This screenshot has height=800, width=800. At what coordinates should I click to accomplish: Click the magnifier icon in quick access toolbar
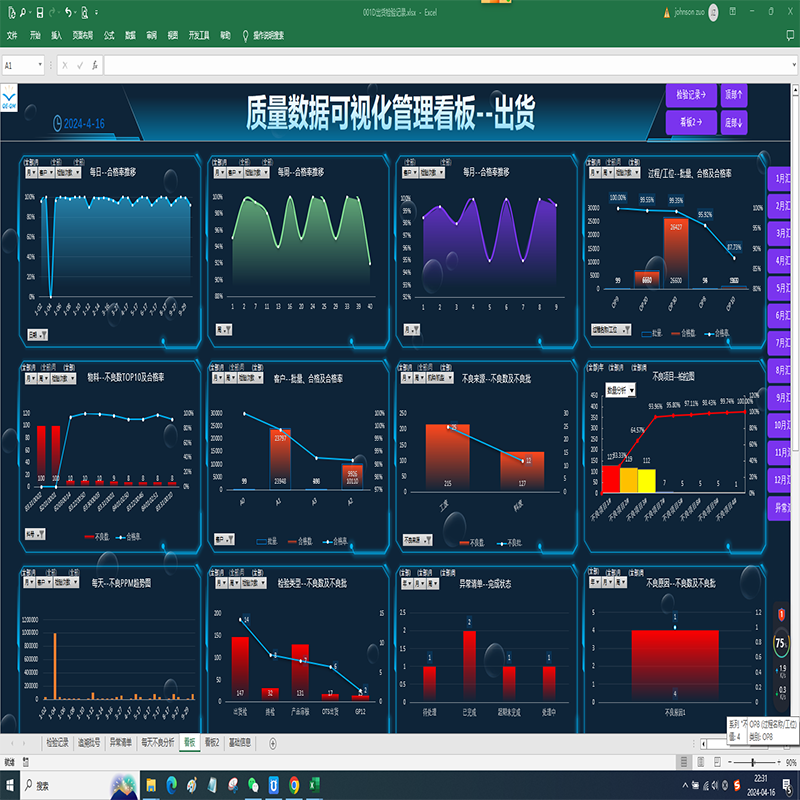(23, 13)
